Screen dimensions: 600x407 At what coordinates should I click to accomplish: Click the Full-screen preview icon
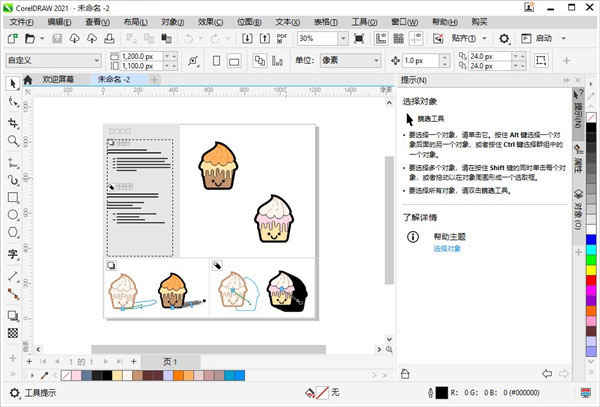coord(359,38)
